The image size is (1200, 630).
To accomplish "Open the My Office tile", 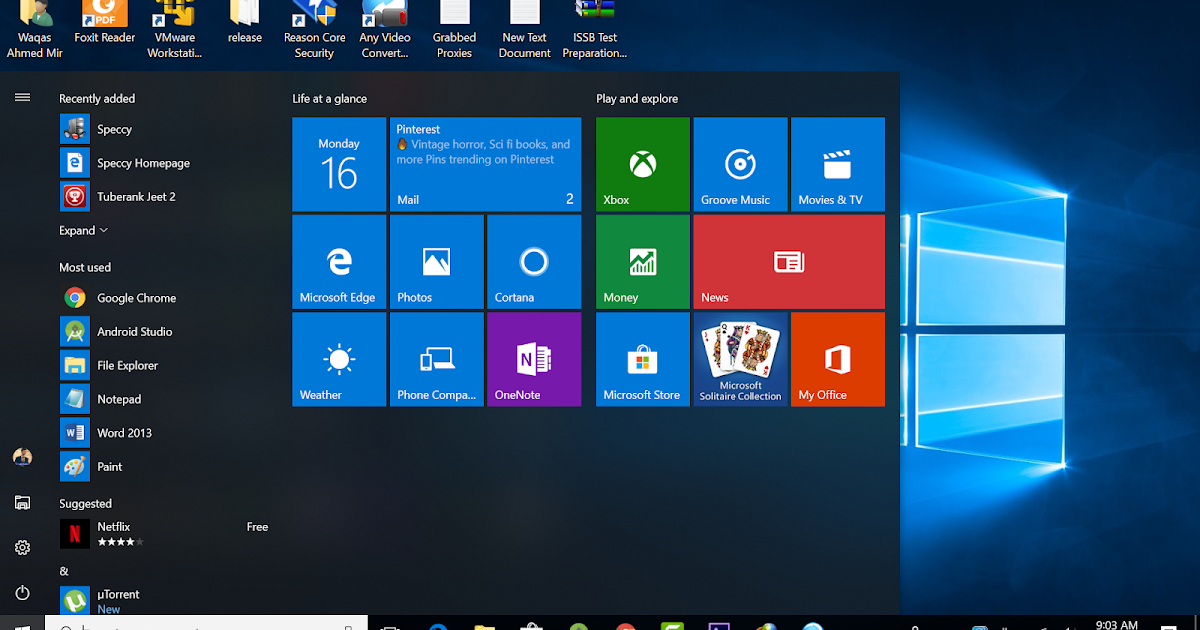I will pyautogui.click(x=838, y=359).
